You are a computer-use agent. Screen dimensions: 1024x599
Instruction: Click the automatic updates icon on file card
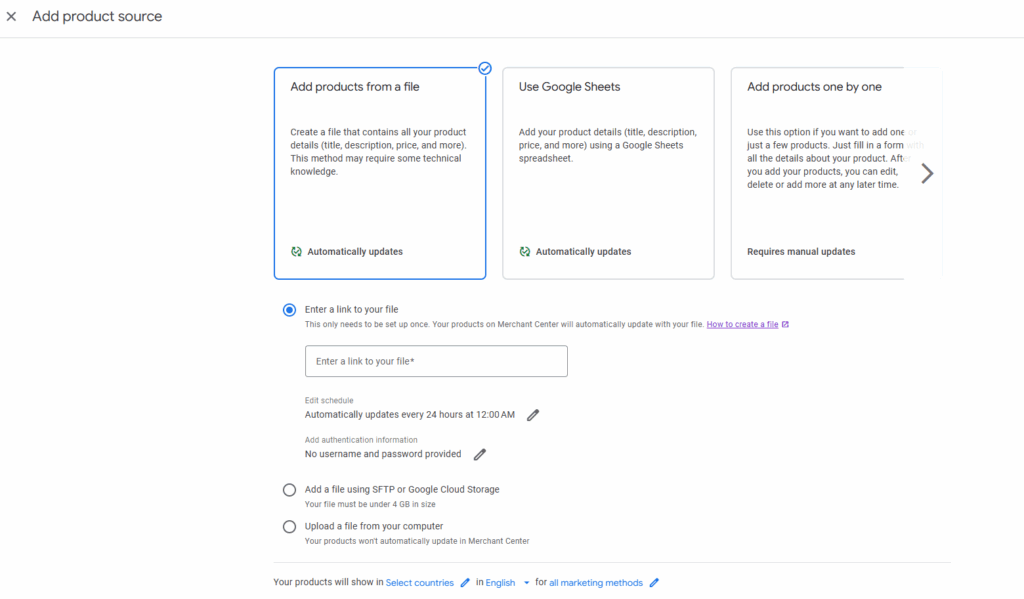pyautogui.click(x=297, y=251)
